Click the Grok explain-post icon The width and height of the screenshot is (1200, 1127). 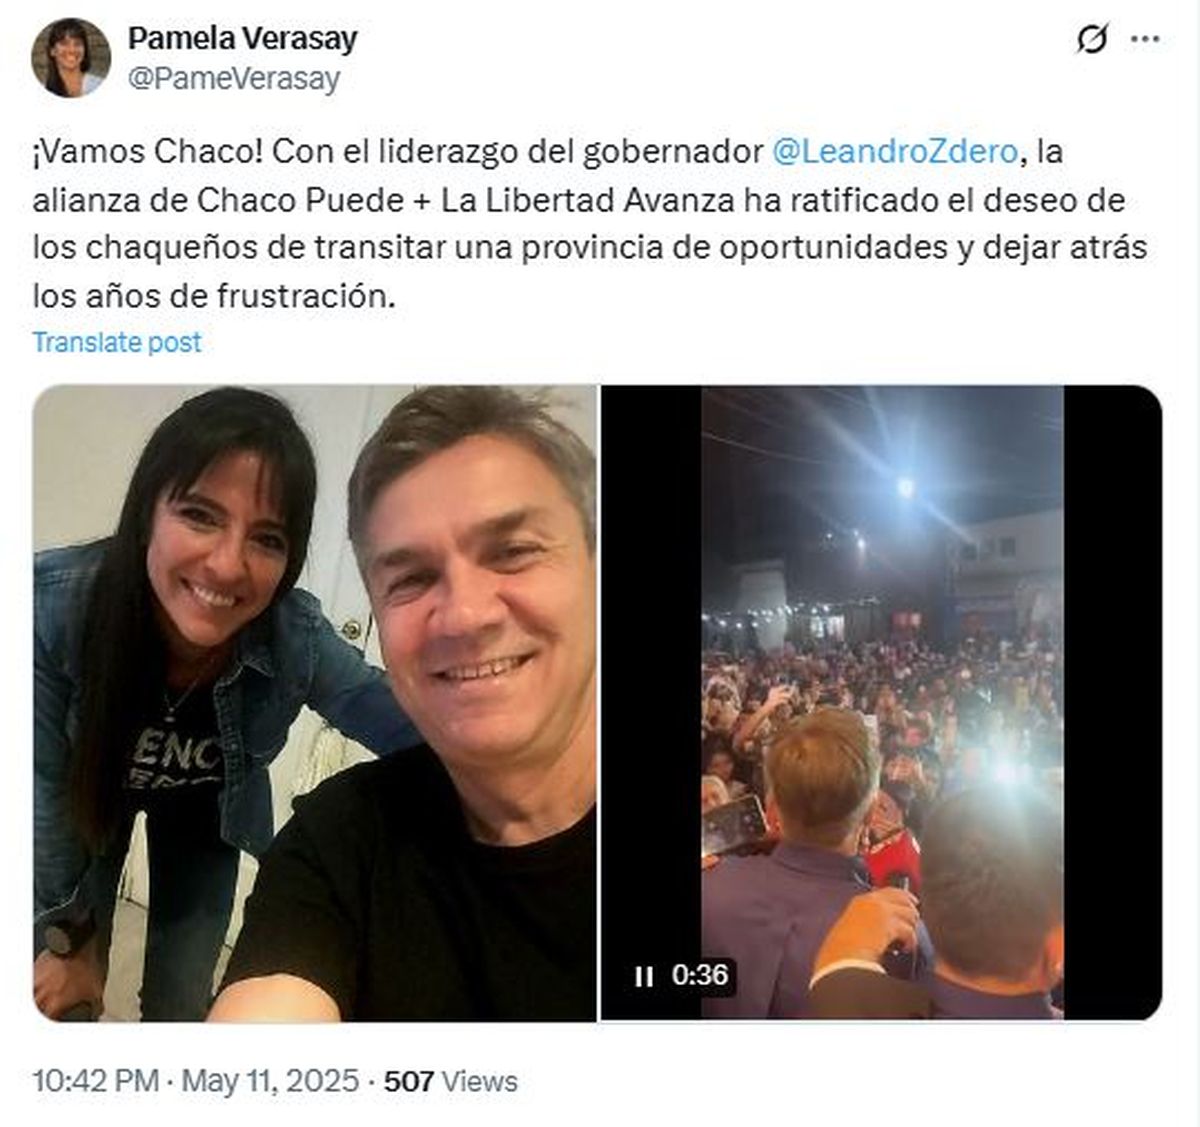(1092, 40)
